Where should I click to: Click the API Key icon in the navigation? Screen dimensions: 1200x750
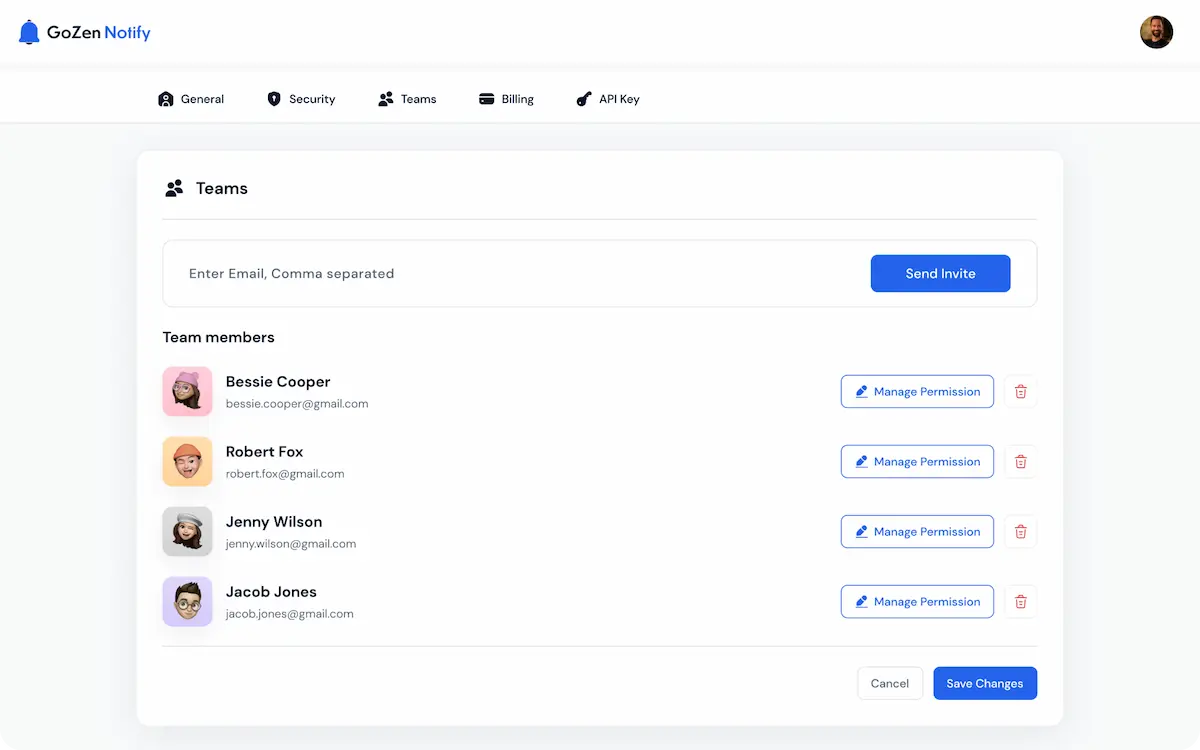pyautogui.click(x=584, y=98)
